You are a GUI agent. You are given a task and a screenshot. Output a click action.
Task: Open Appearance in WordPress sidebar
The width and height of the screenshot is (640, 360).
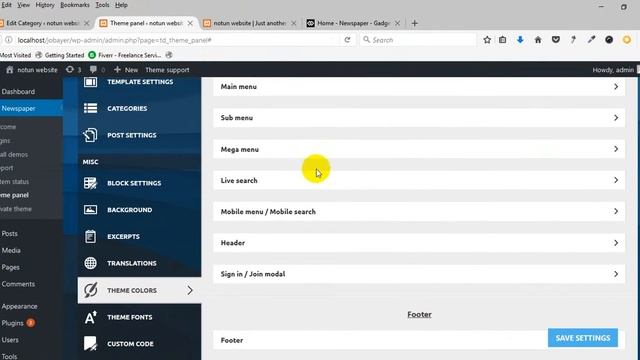click(x=19, y=306)
